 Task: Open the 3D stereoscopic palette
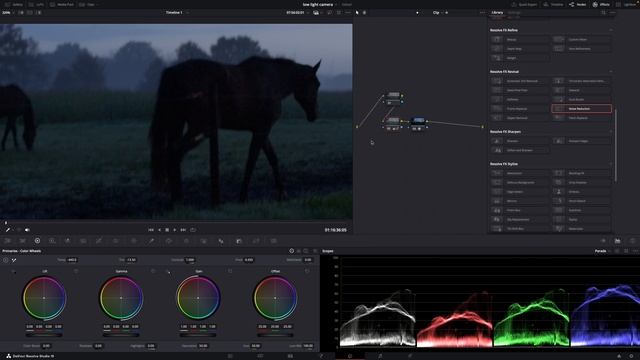(273, 241)
